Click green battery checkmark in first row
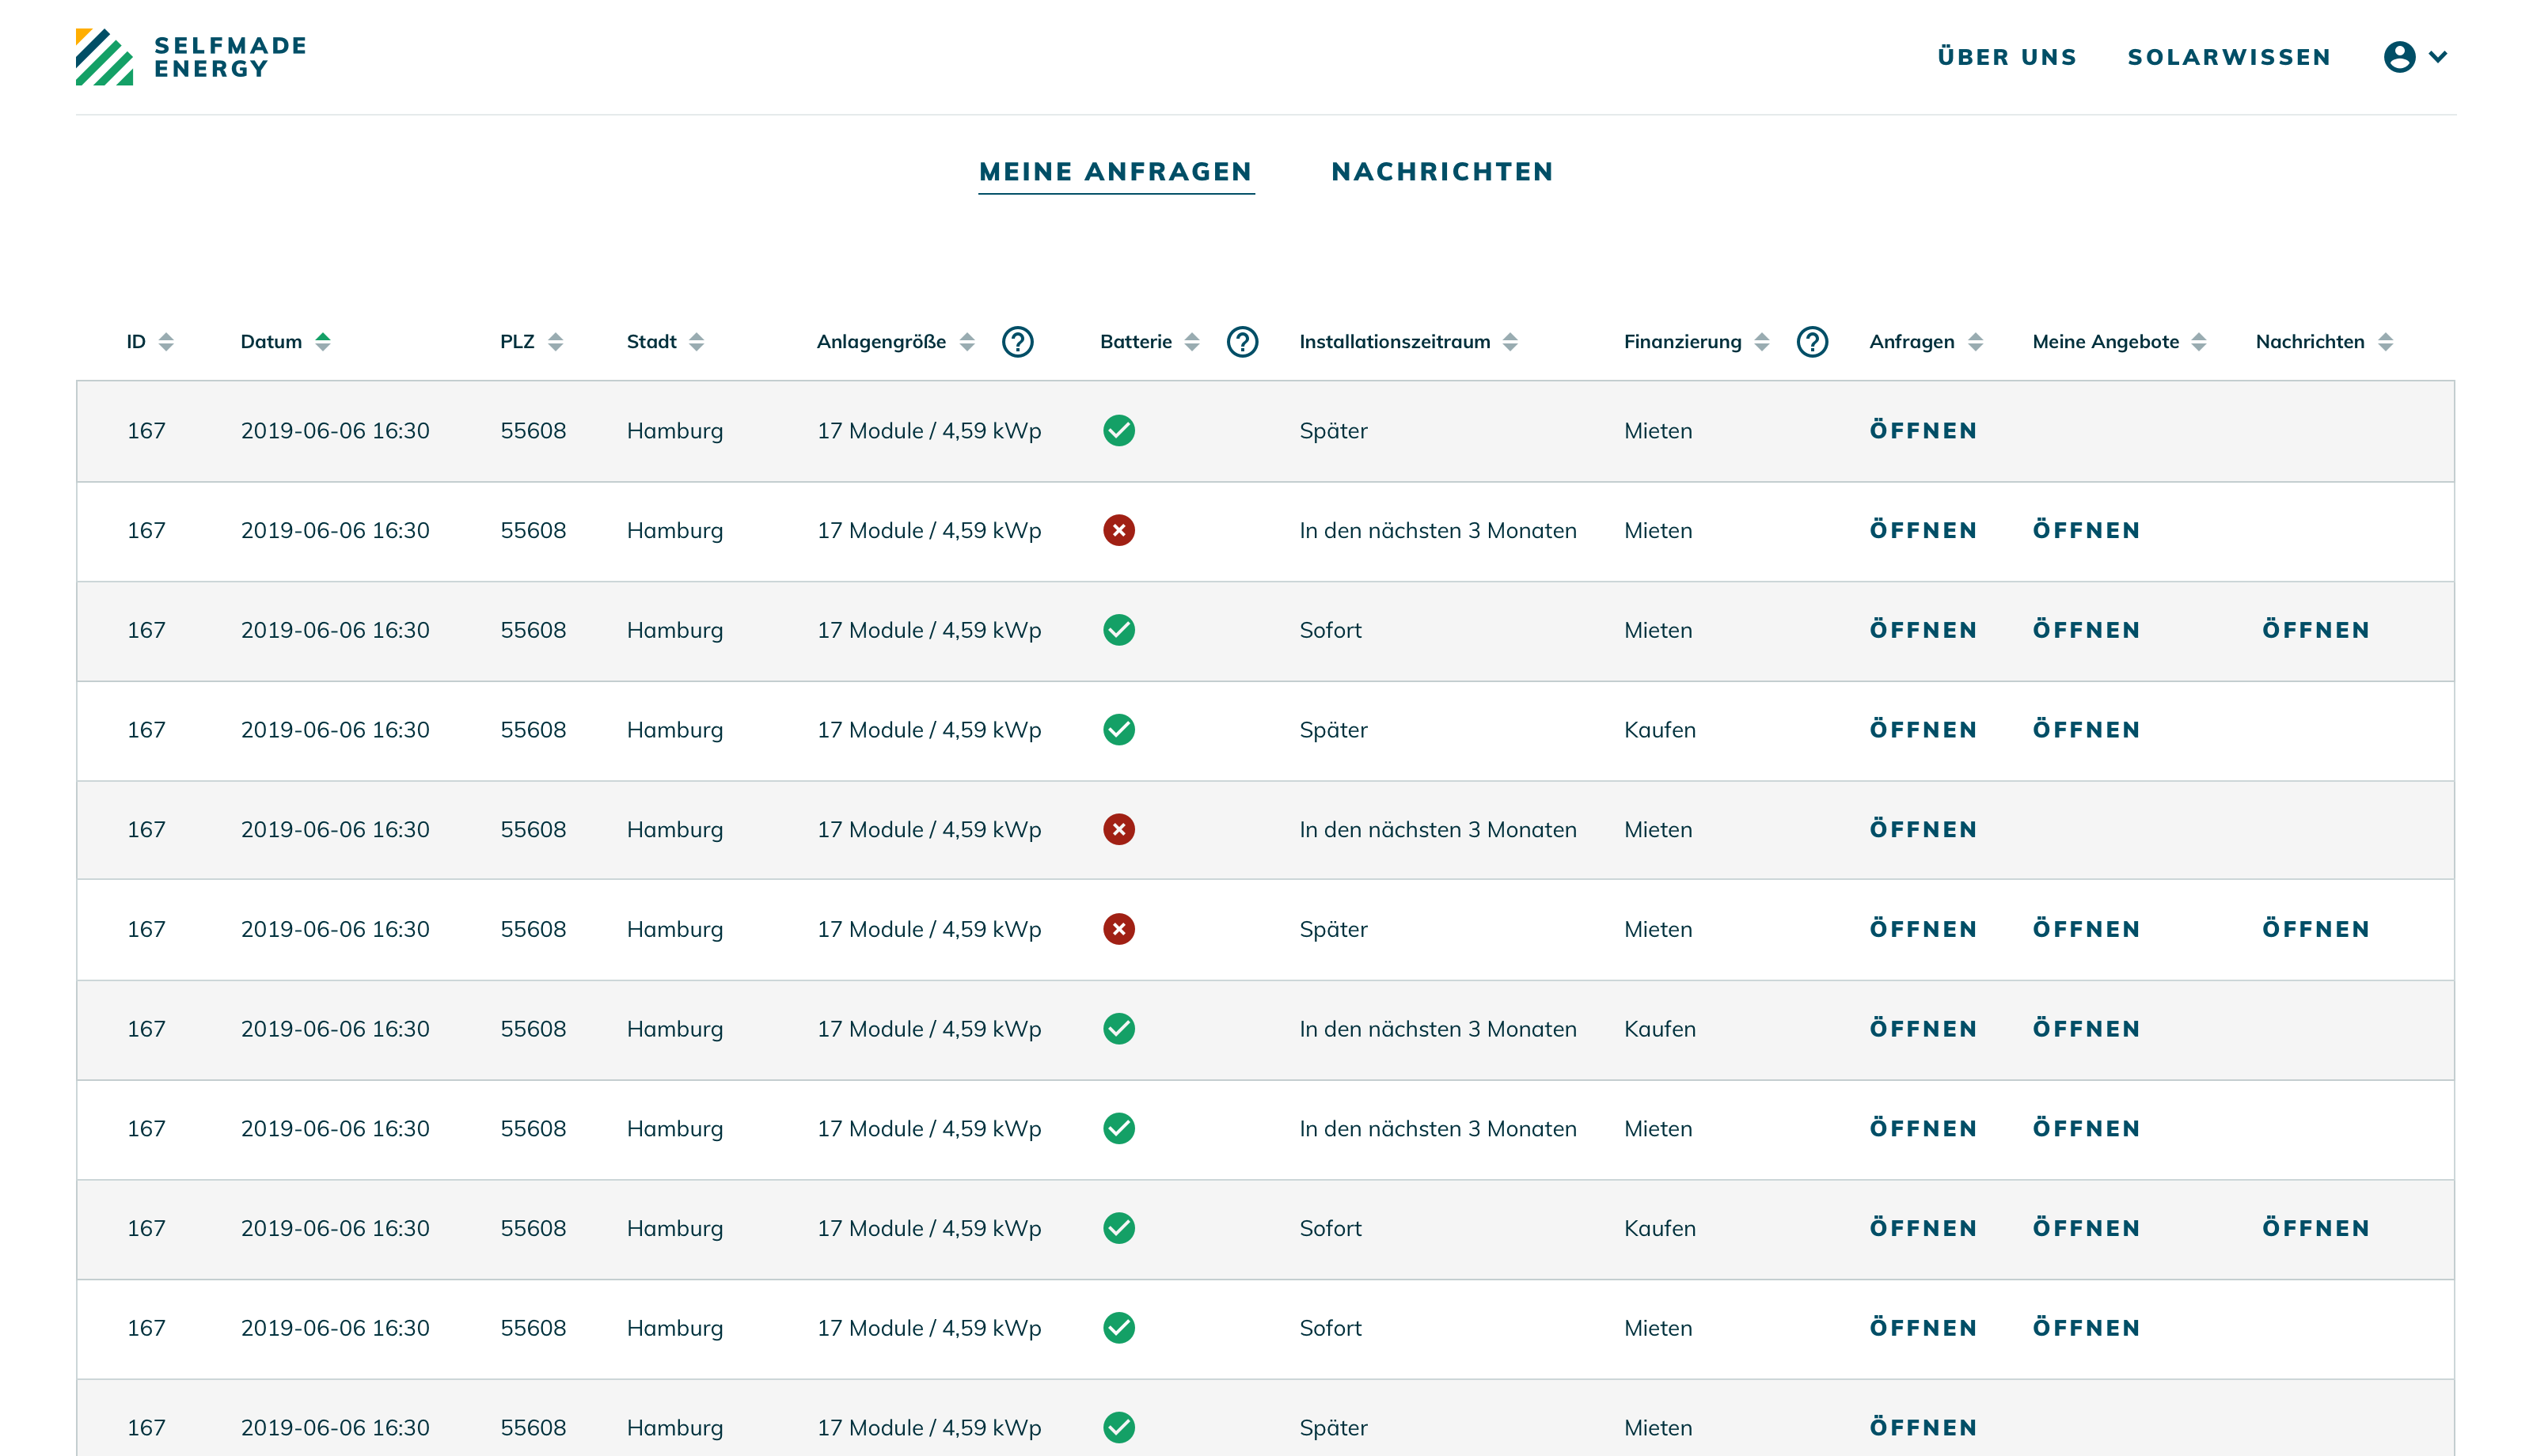2533x1456 pixels. pos(1118,431)
